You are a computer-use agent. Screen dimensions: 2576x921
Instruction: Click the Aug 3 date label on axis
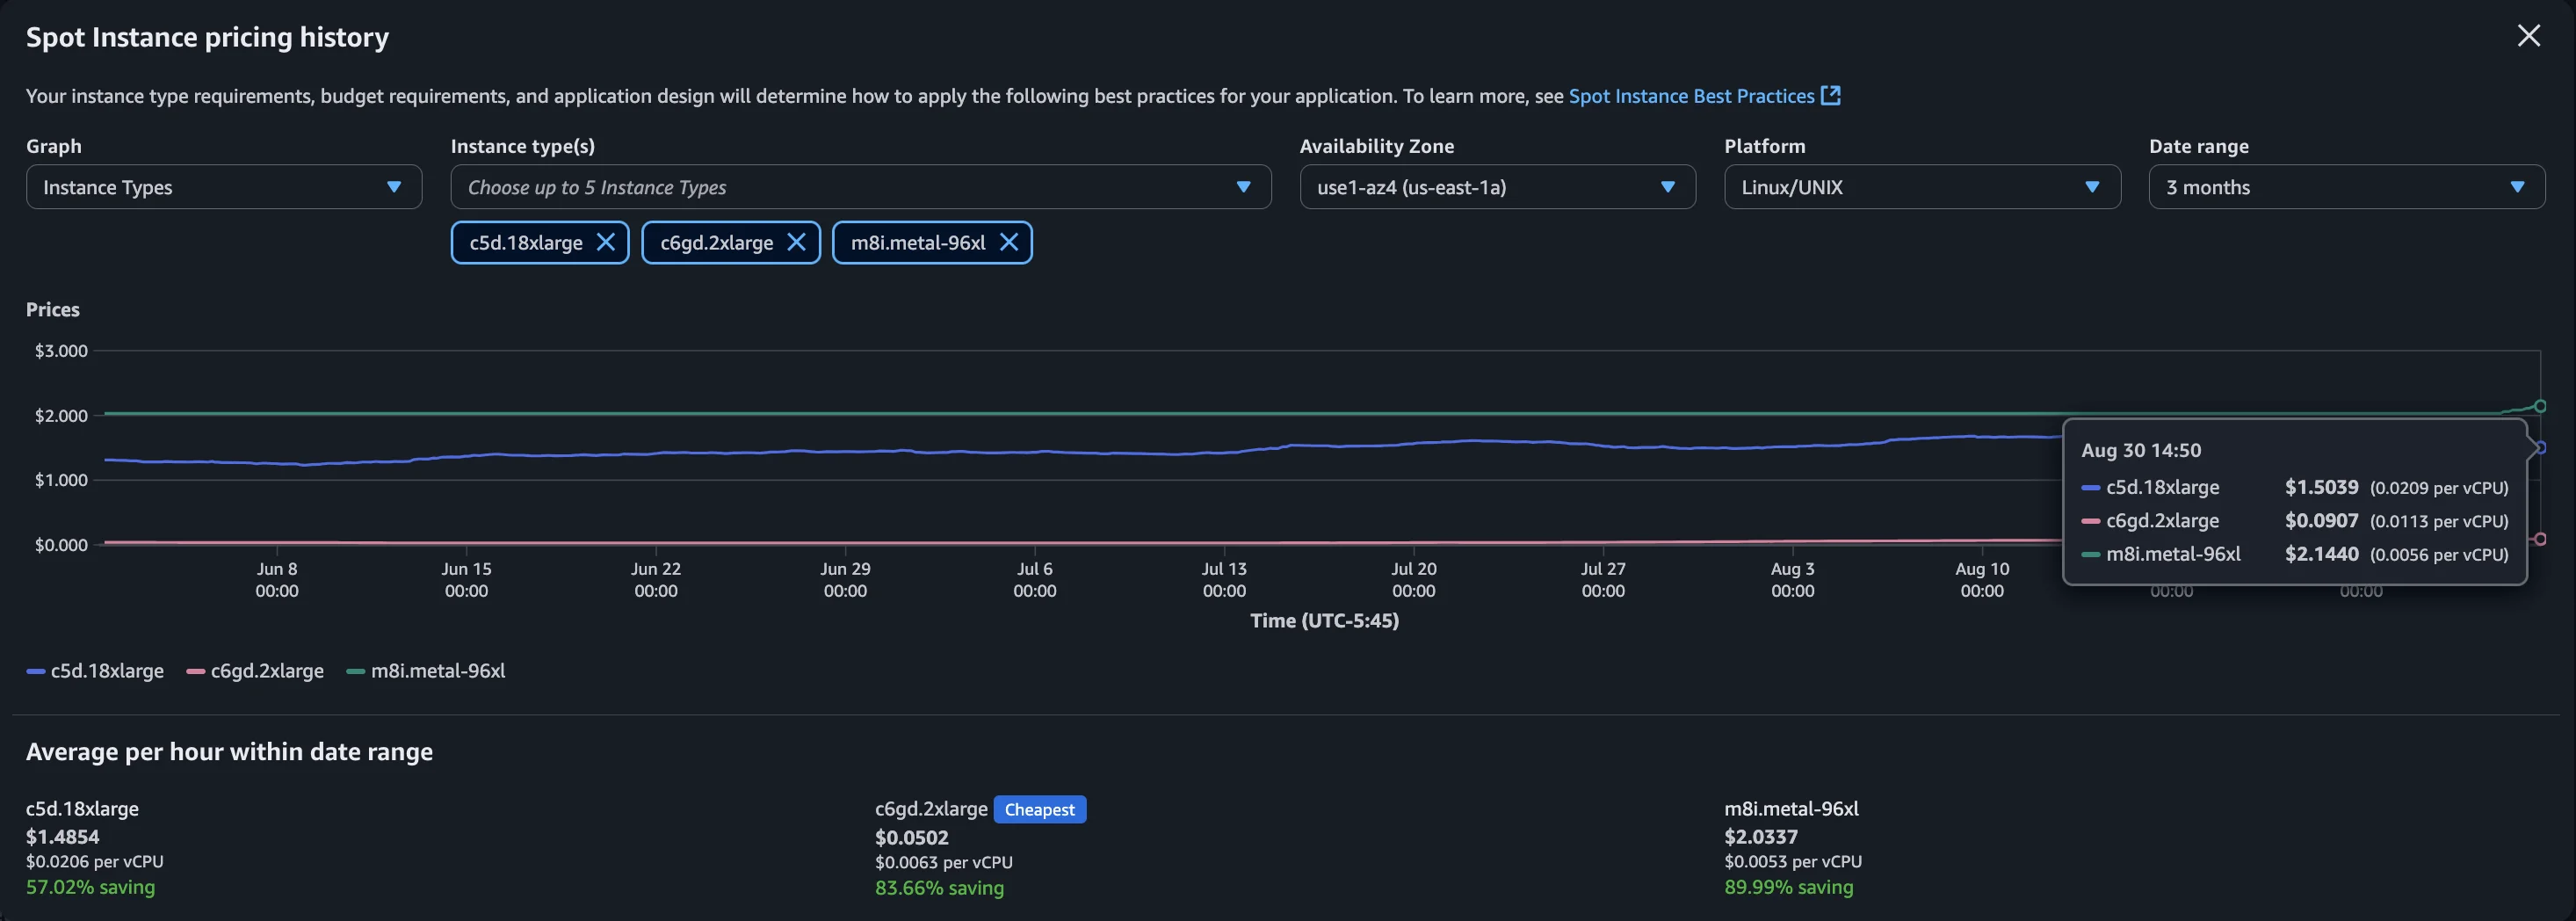[x=1793, y=568]
